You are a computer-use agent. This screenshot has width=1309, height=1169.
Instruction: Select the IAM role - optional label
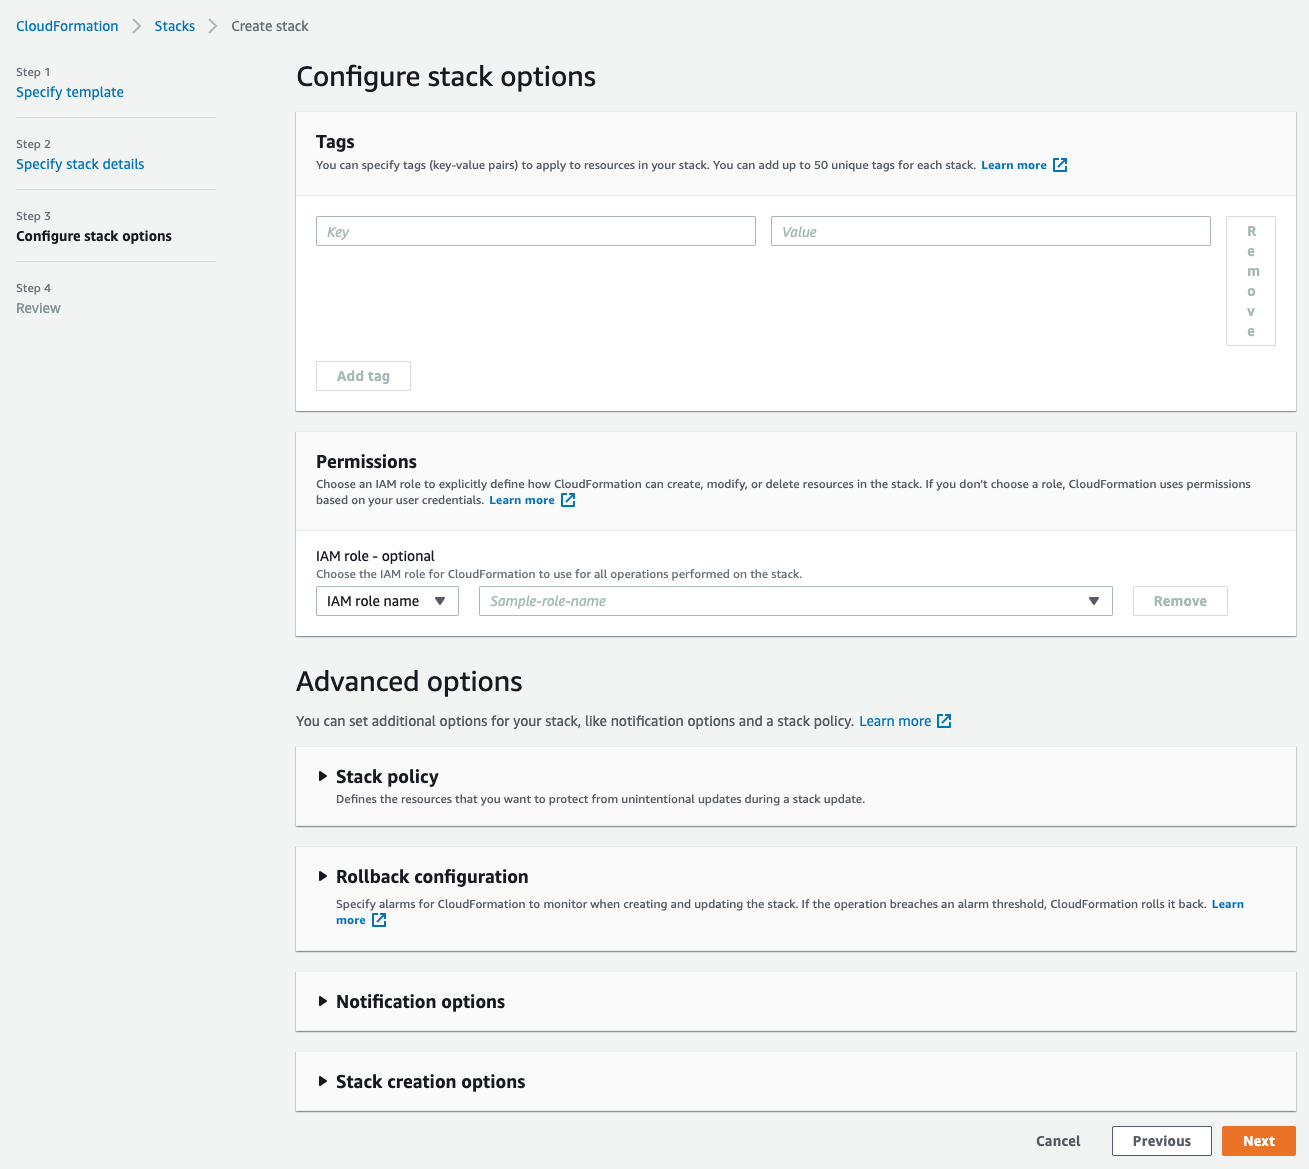click(x=375, y=556)
